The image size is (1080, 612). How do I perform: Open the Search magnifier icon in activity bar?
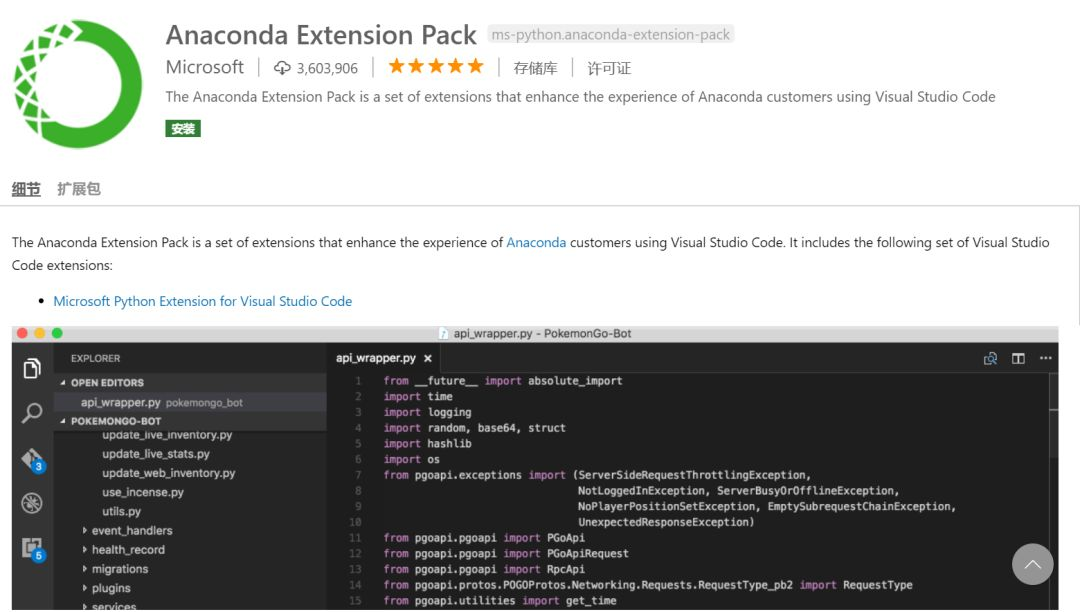point(32,413)
